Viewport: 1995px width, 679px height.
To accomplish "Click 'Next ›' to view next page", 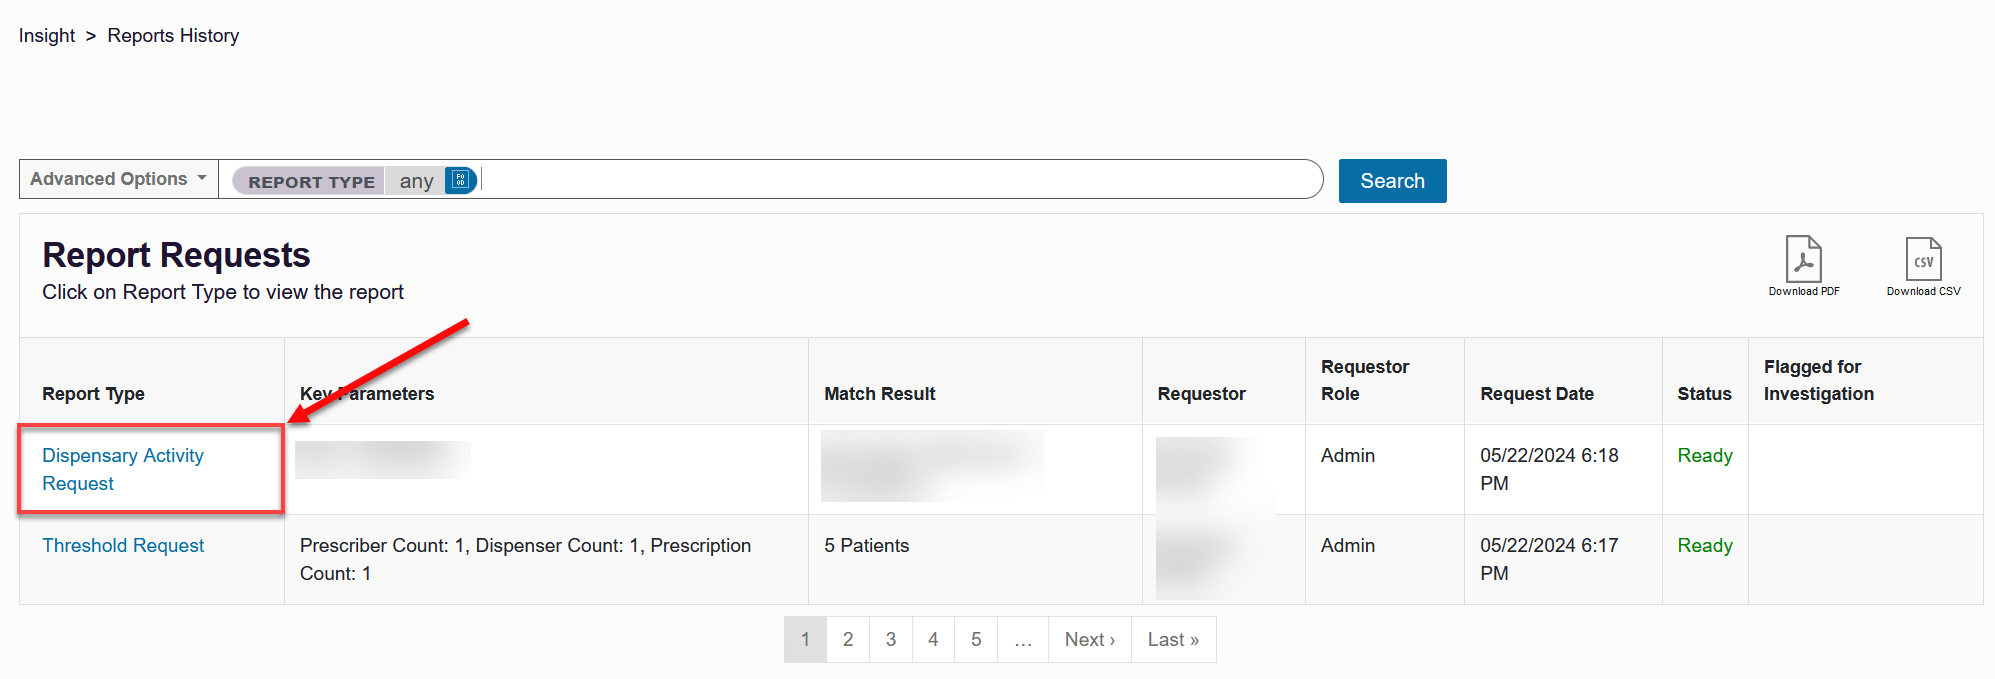I will 1089,639.
